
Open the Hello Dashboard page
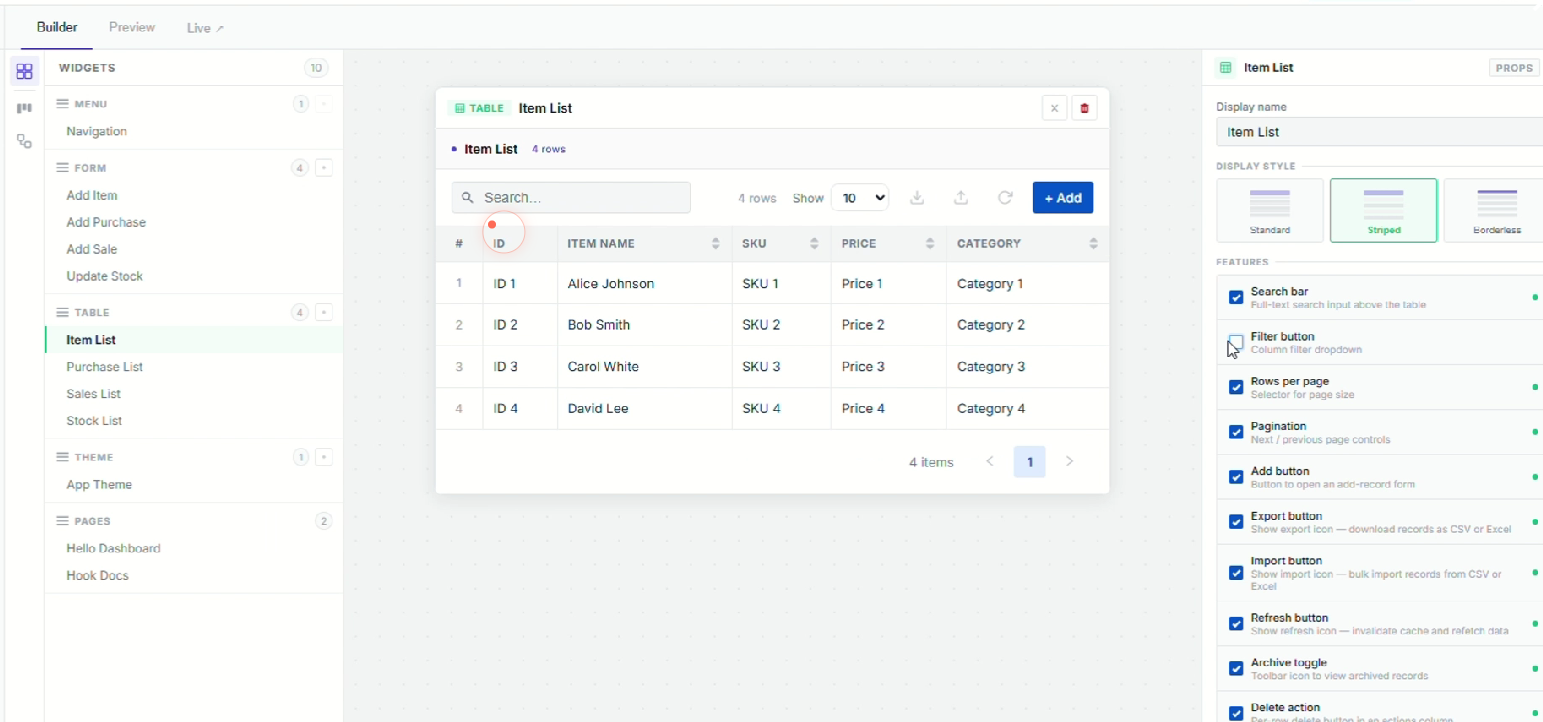tap(113, 549)
